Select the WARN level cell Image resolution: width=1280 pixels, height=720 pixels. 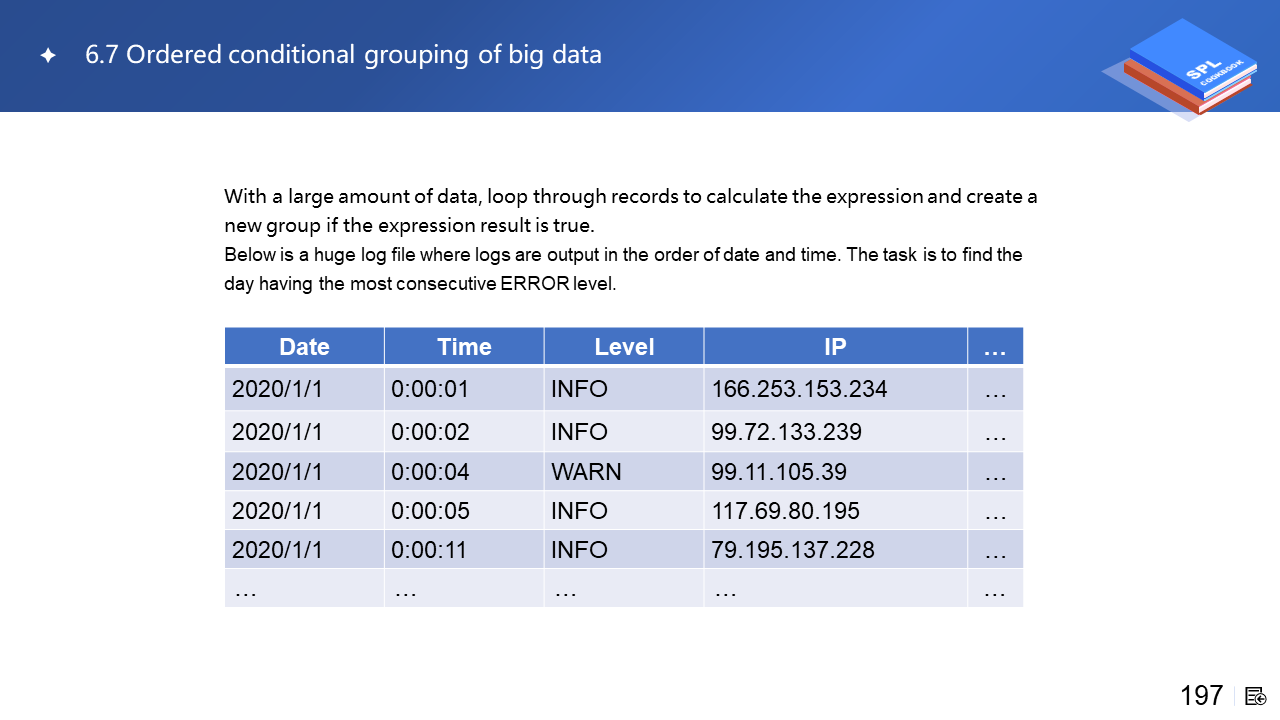586,471
